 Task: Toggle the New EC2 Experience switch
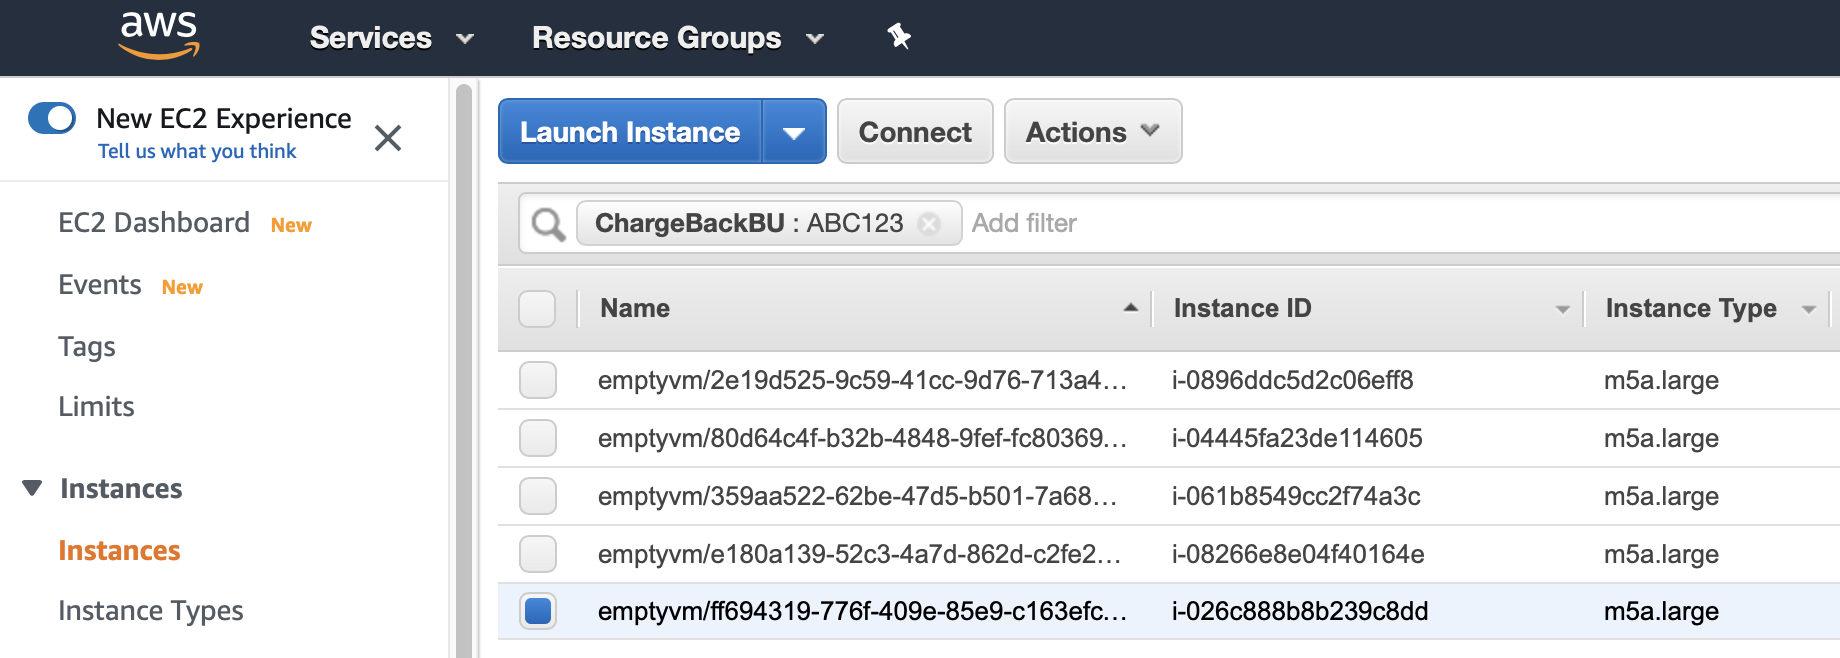52,118
